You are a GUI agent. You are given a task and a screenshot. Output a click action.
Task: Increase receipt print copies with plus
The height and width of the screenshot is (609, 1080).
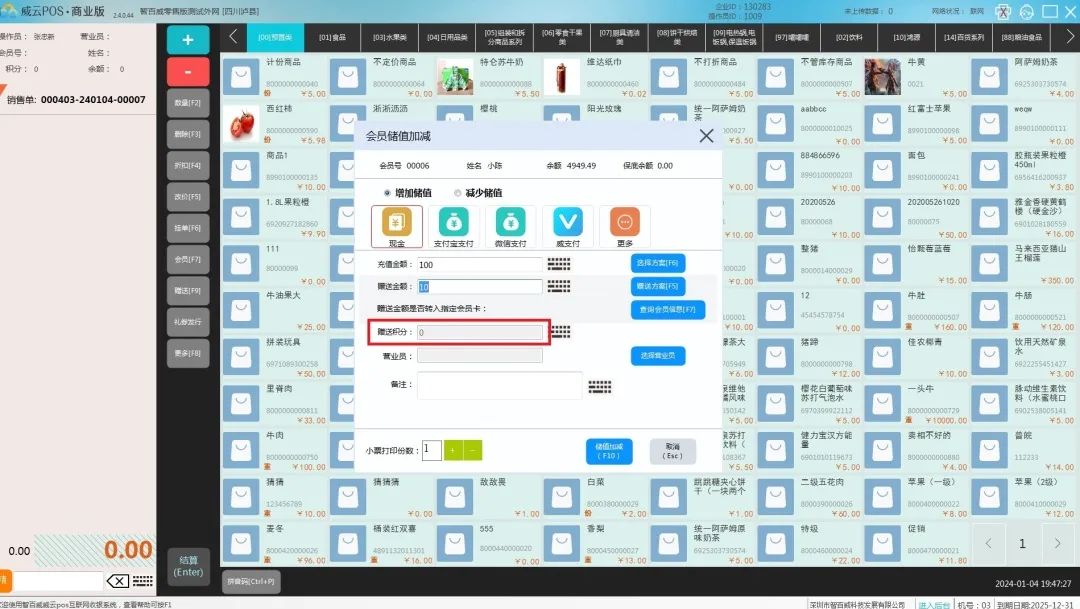tap(453, 450)
